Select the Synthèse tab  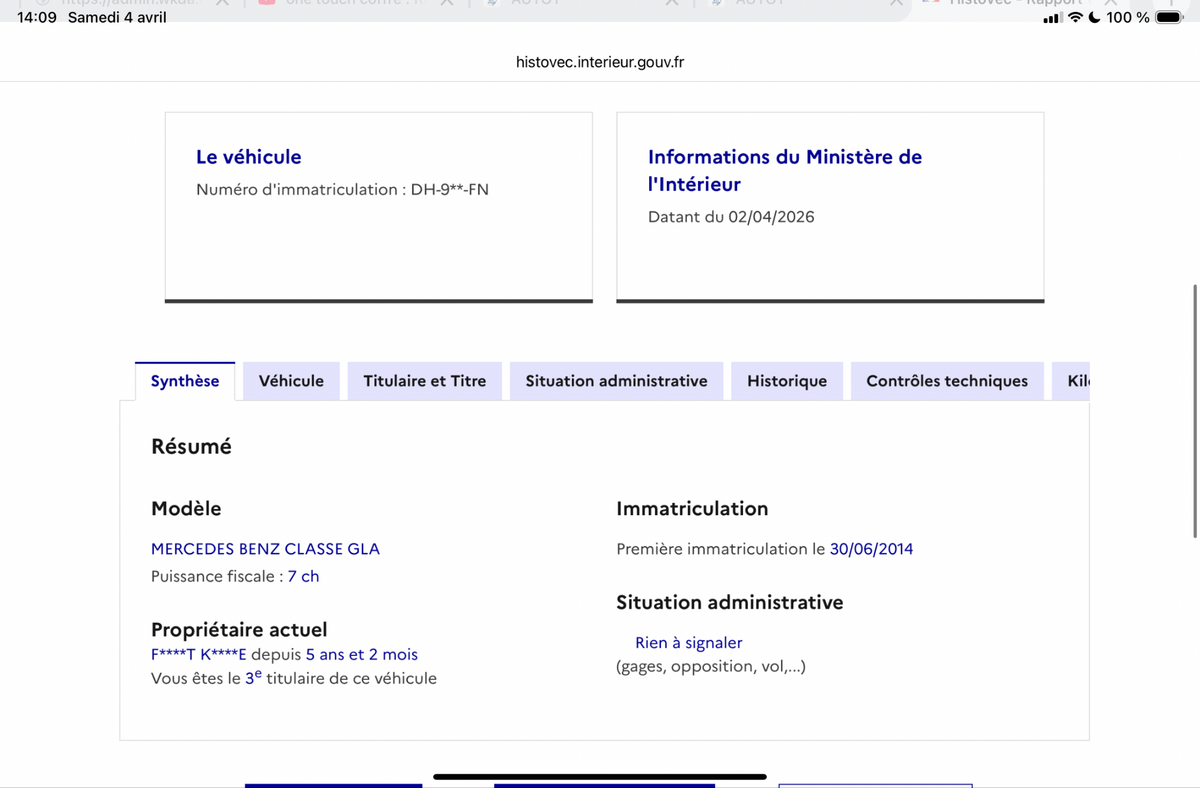tap(185, 381)
